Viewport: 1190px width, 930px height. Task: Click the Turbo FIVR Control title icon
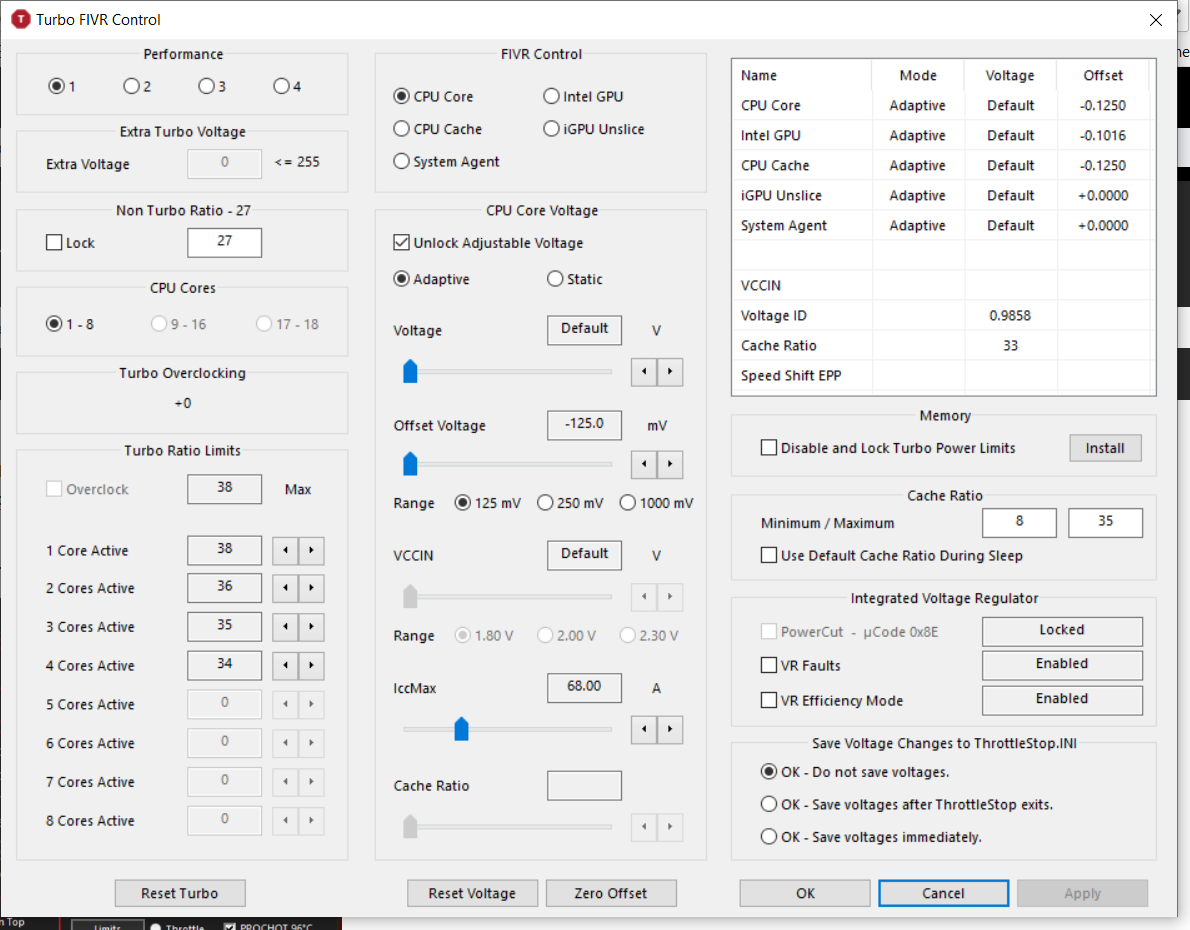point(20,19)
